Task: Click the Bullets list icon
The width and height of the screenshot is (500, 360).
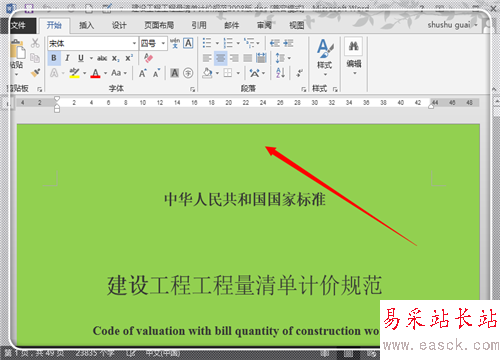Action: 207,43
